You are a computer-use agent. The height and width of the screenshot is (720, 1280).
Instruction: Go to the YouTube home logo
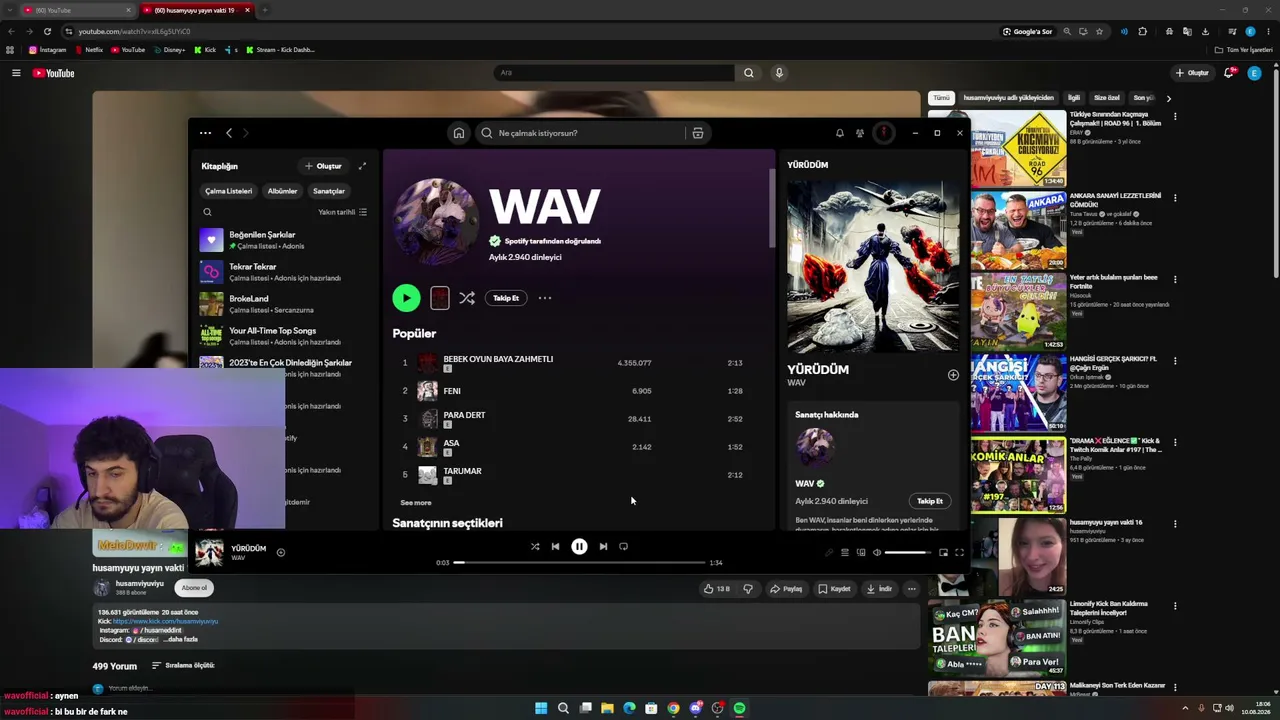coord(53,73)
